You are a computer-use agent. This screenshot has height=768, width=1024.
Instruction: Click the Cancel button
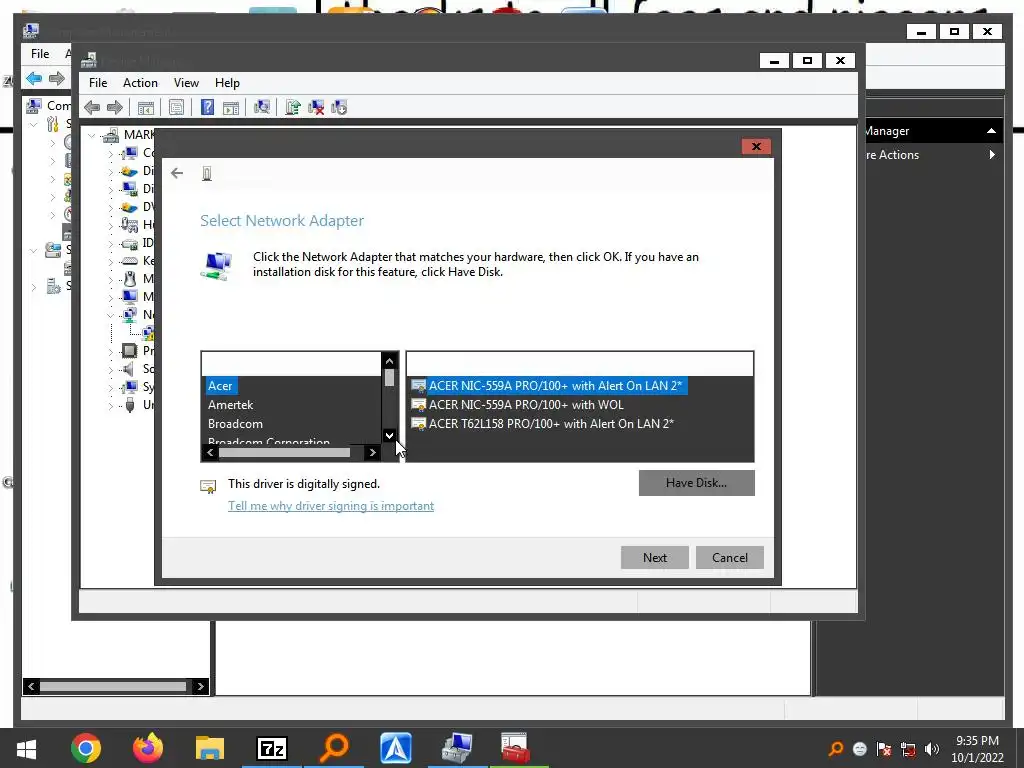click(729, 557)
